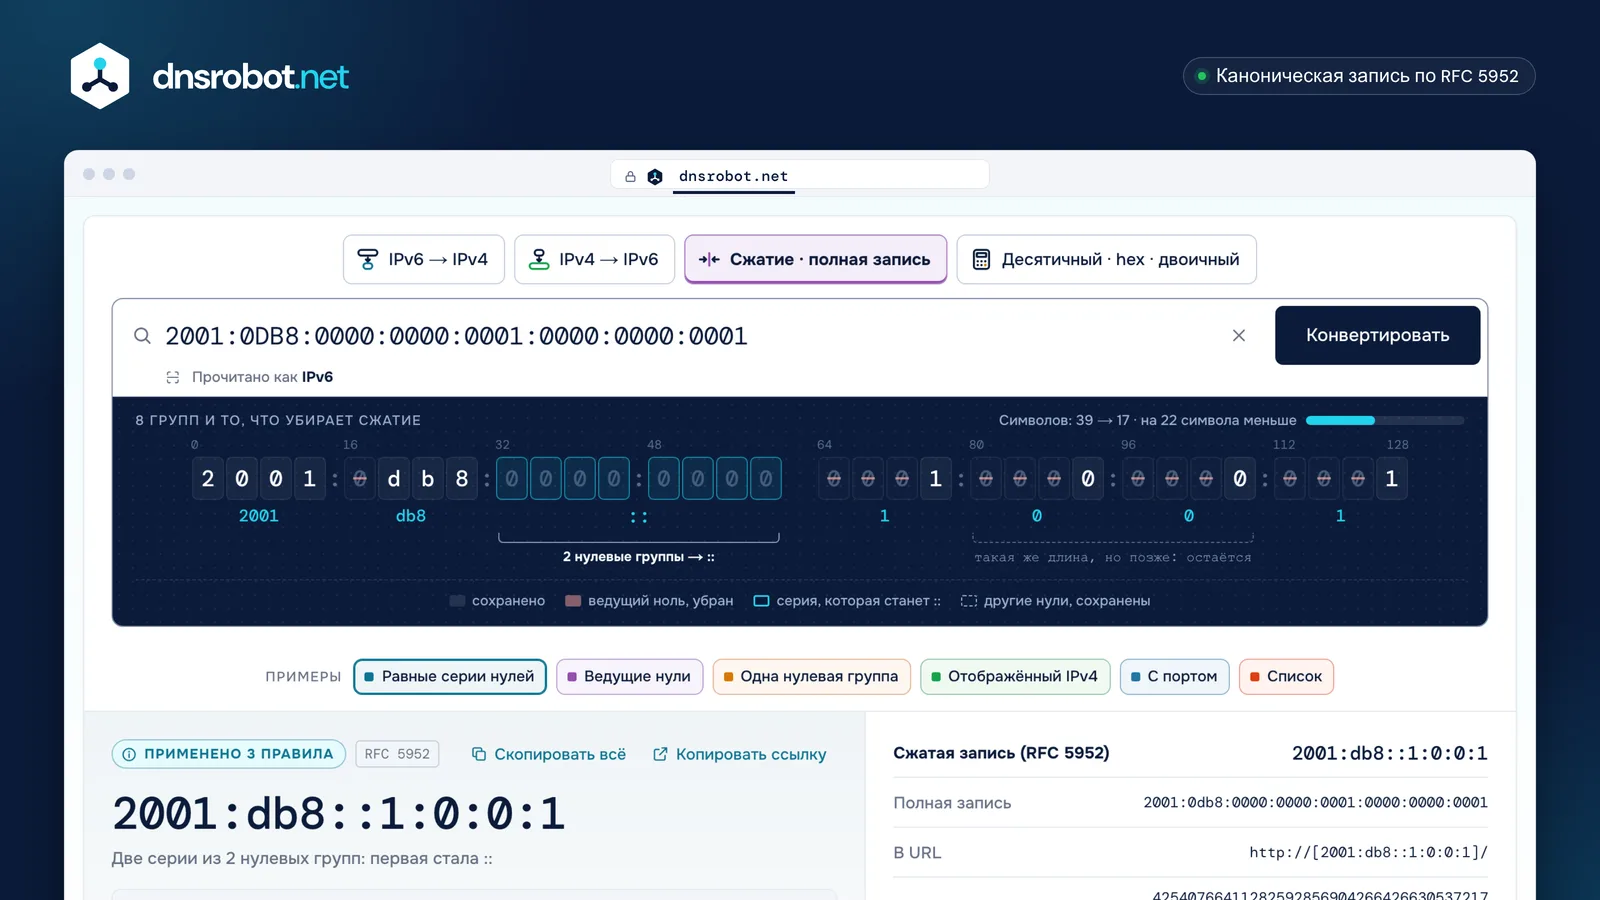The image size is (1600, 900).
Task: Click the compress arrows icon in Сжатие tab
Action: tap(709, 260)
